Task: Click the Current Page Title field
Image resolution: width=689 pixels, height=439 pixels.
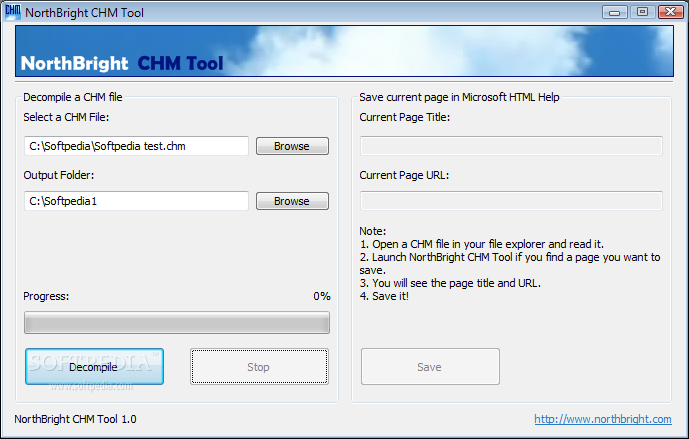Action: pyautogui.click(x=511, y=146)
